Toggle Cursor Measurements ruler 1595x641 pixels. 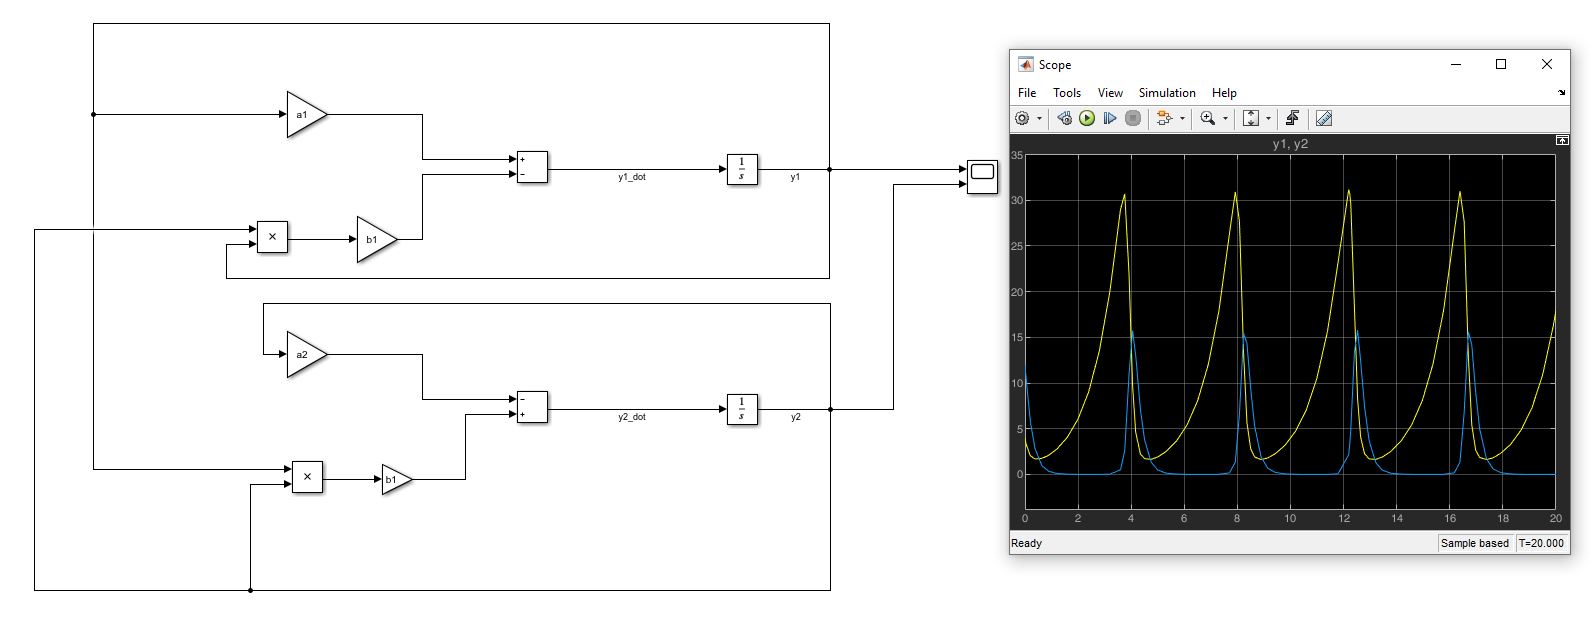point(1324,118)
